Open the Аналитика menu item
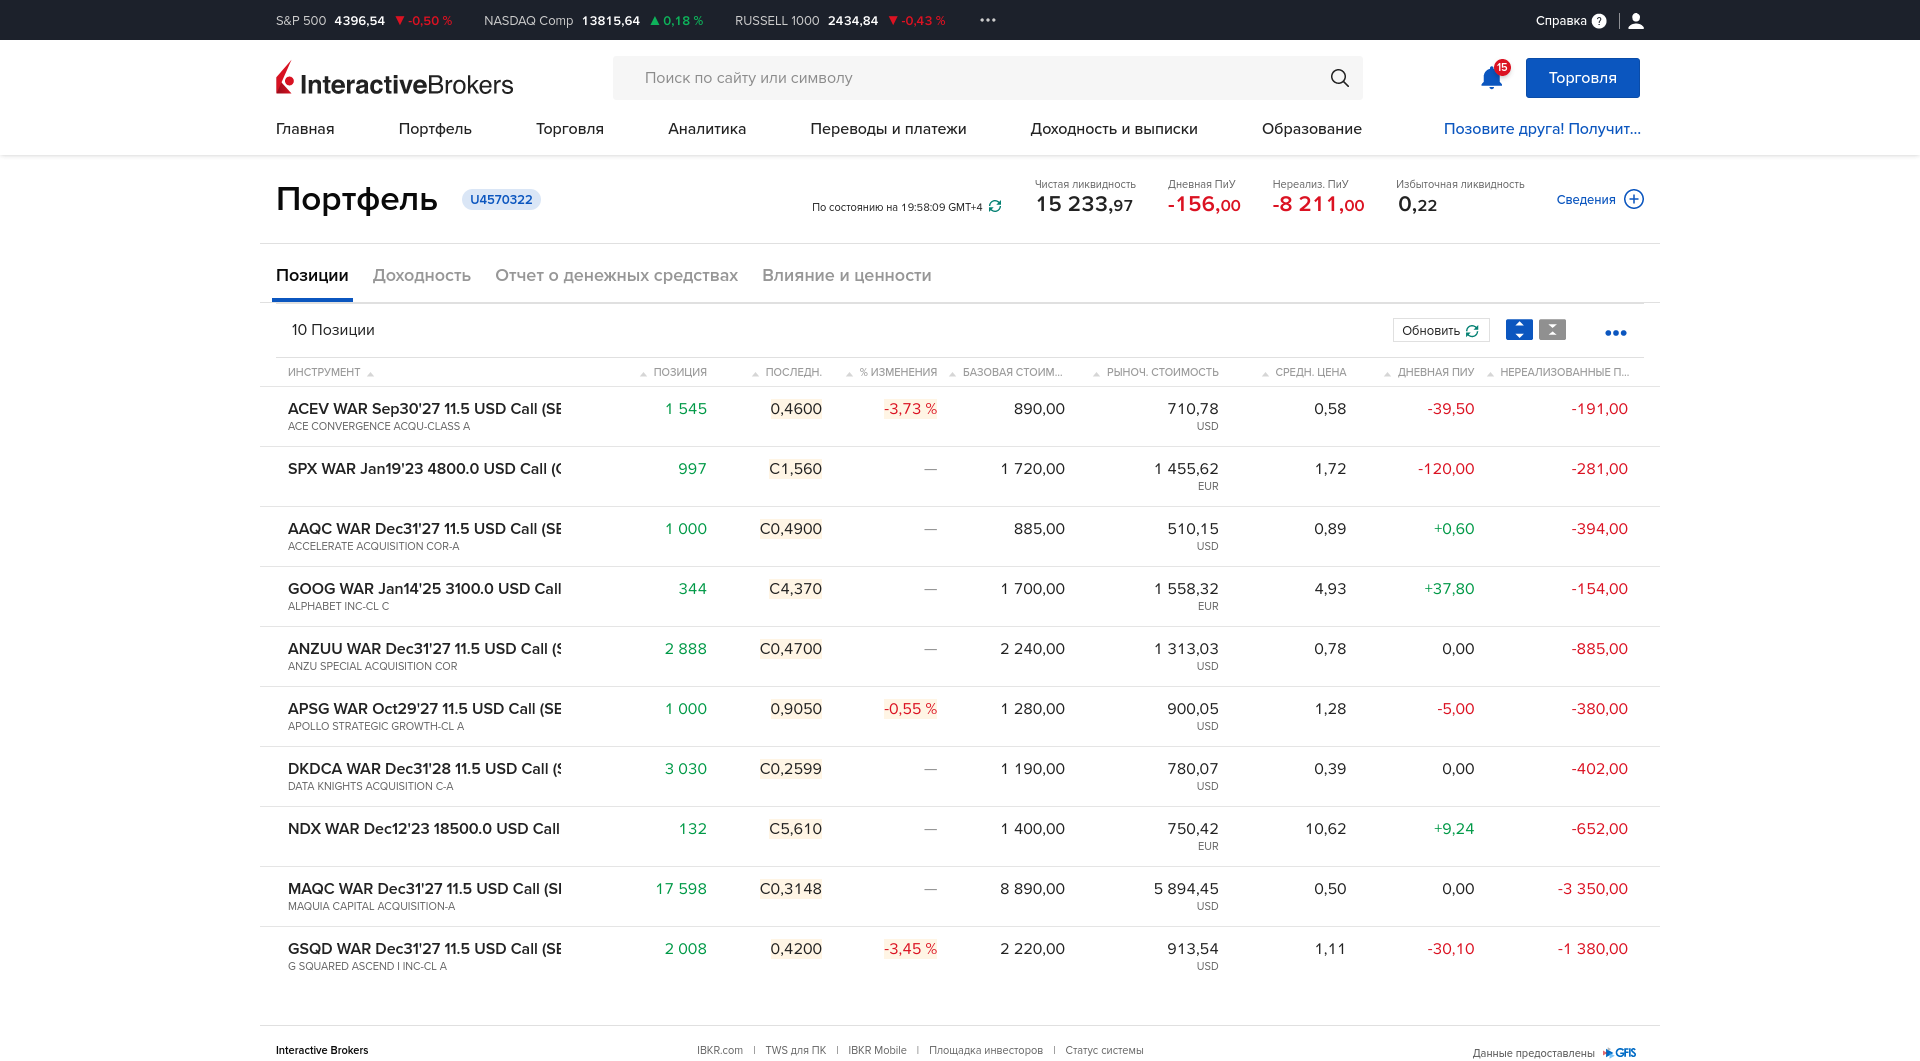The height and width of the screenshot is (1061, 1920). click(706, 129)
